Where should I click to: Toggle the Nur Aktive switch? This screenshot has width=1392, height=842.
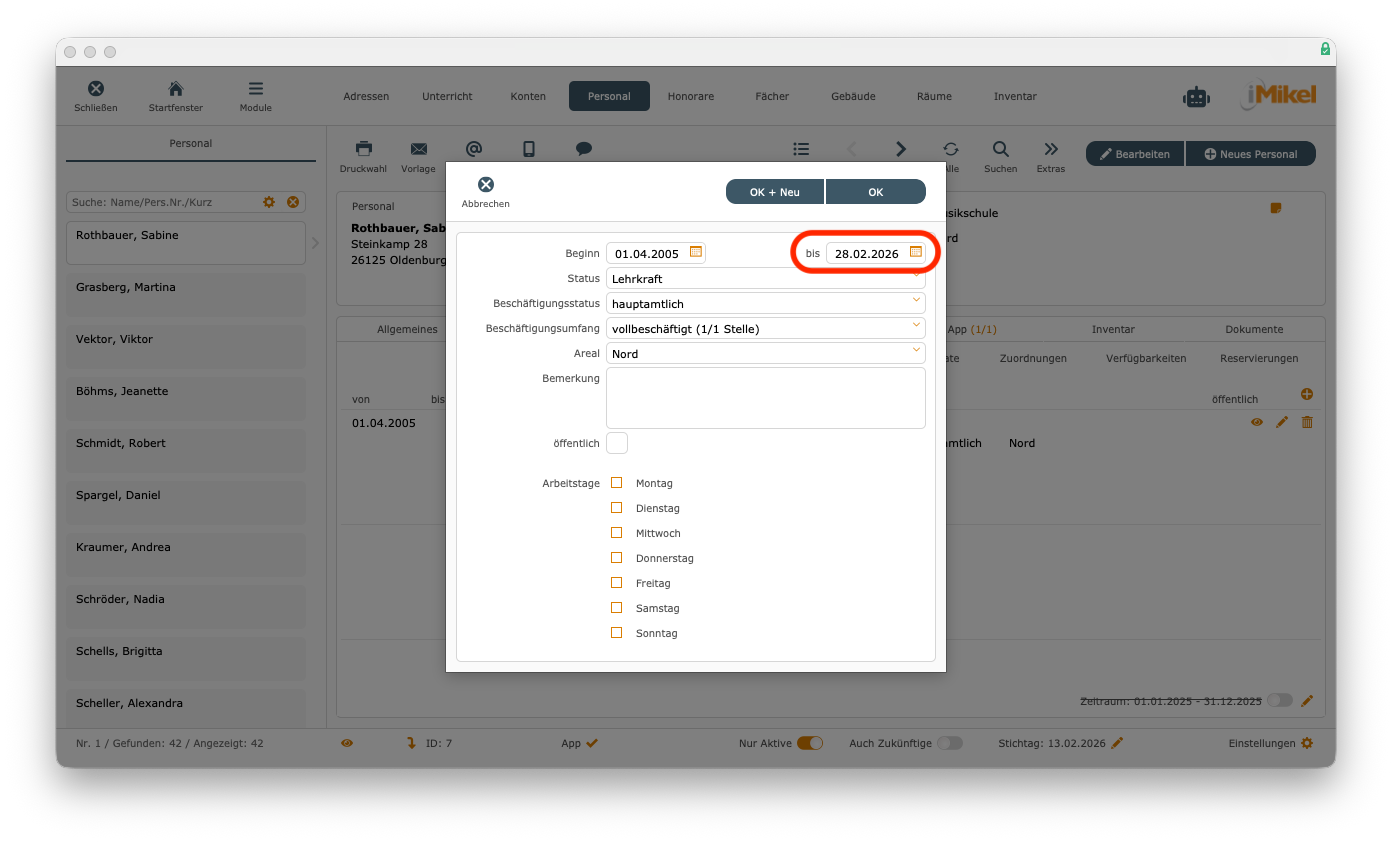tap(809, 743)
